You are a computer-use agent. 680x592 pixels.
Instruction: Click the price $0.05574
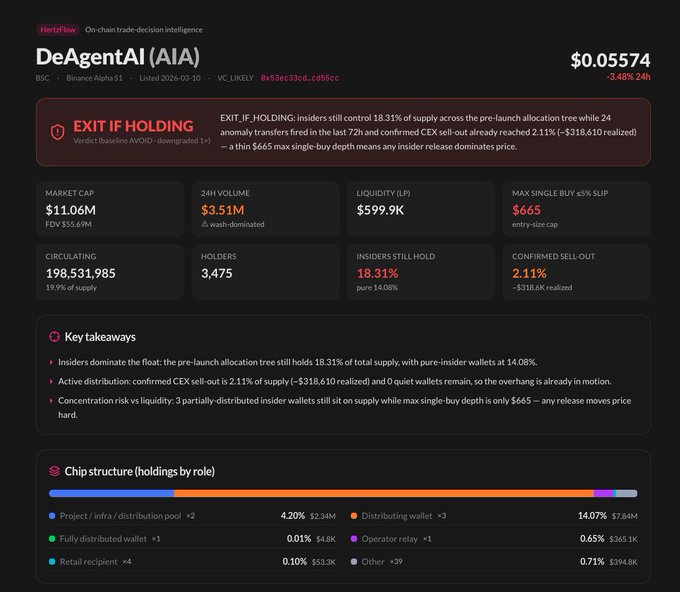coord(610,60)
